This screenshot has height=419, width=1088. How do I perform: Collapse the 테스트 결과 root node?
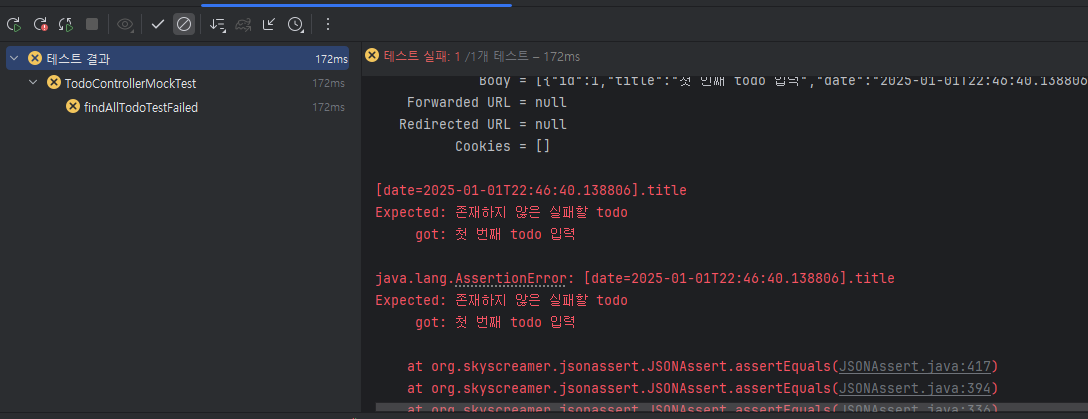(15, 58)
